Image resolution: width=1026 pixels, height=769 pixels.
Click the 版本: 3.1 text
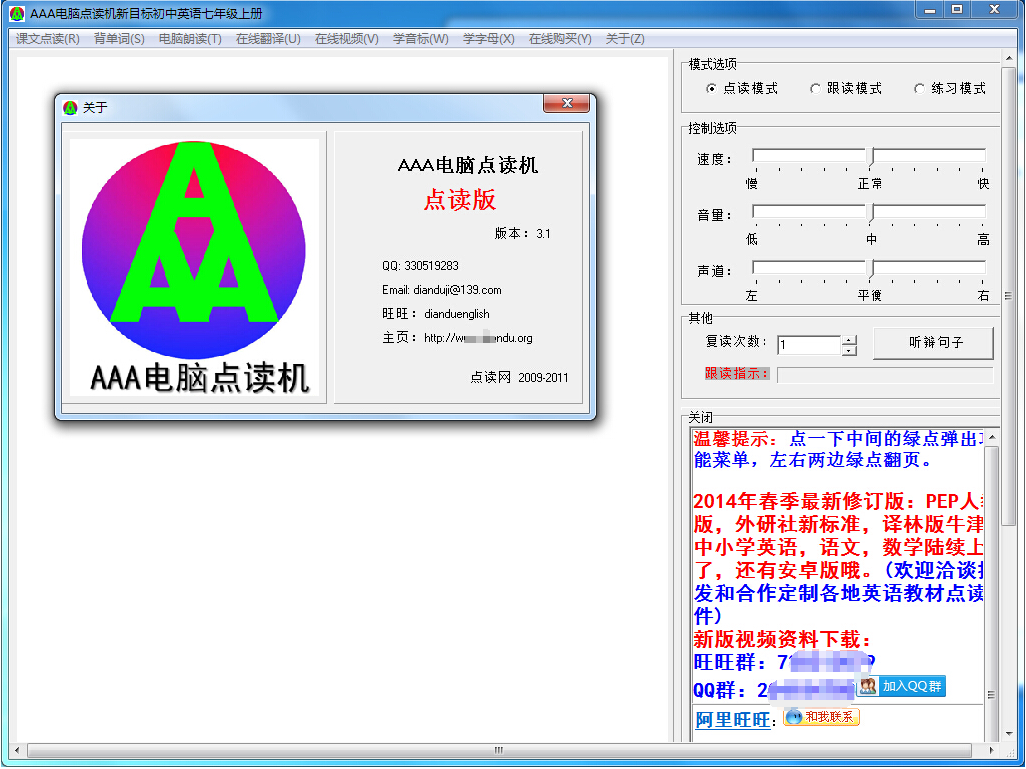522,234
